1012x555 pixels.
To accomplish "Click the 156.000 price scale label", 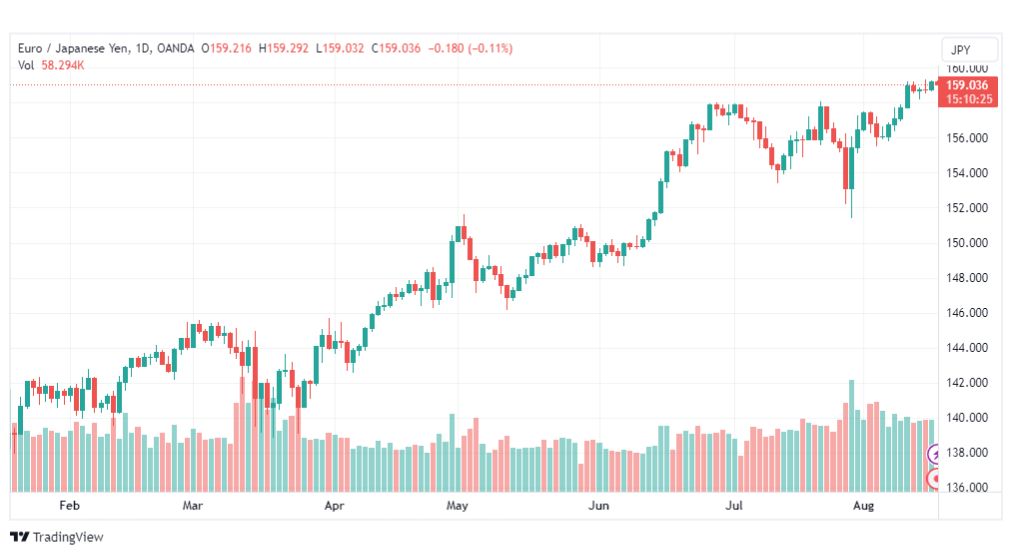I will [x=967, y=138].
